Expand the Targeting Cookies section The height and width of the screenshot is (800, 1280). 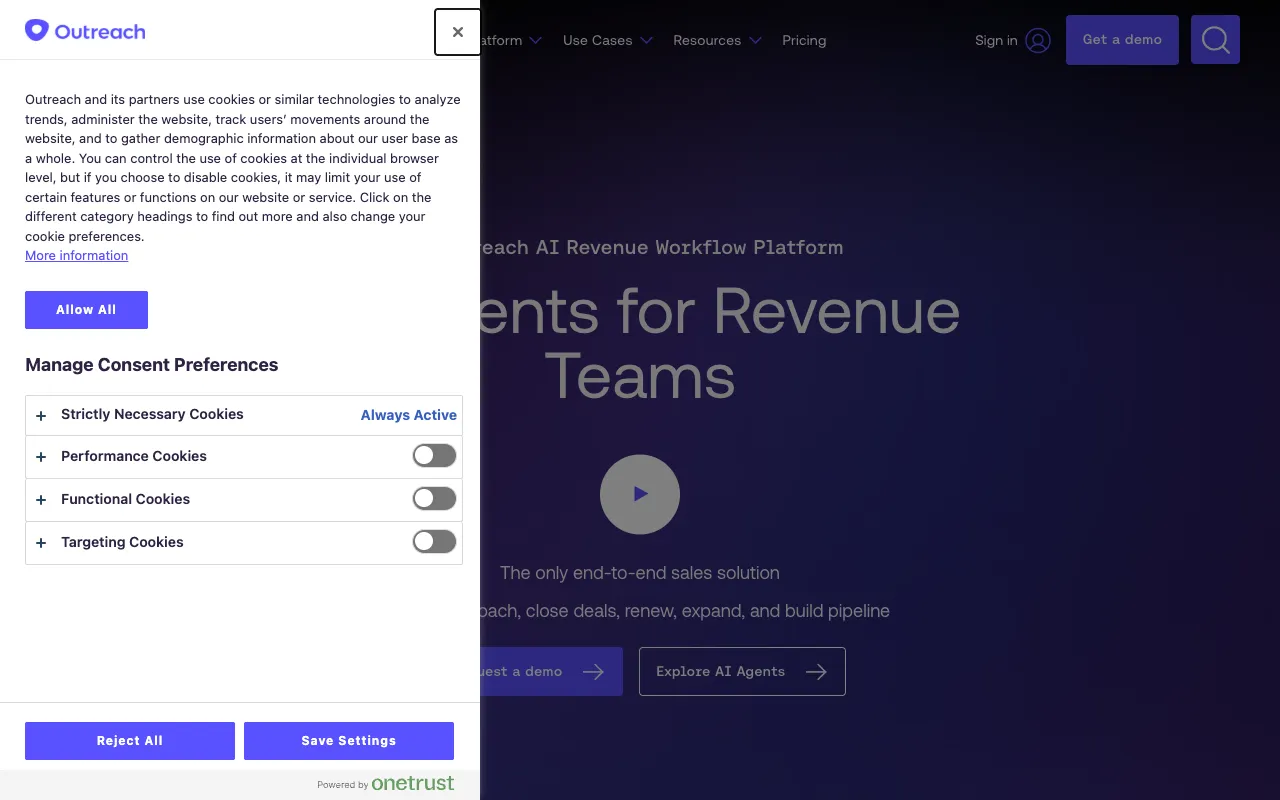point(122,542)
